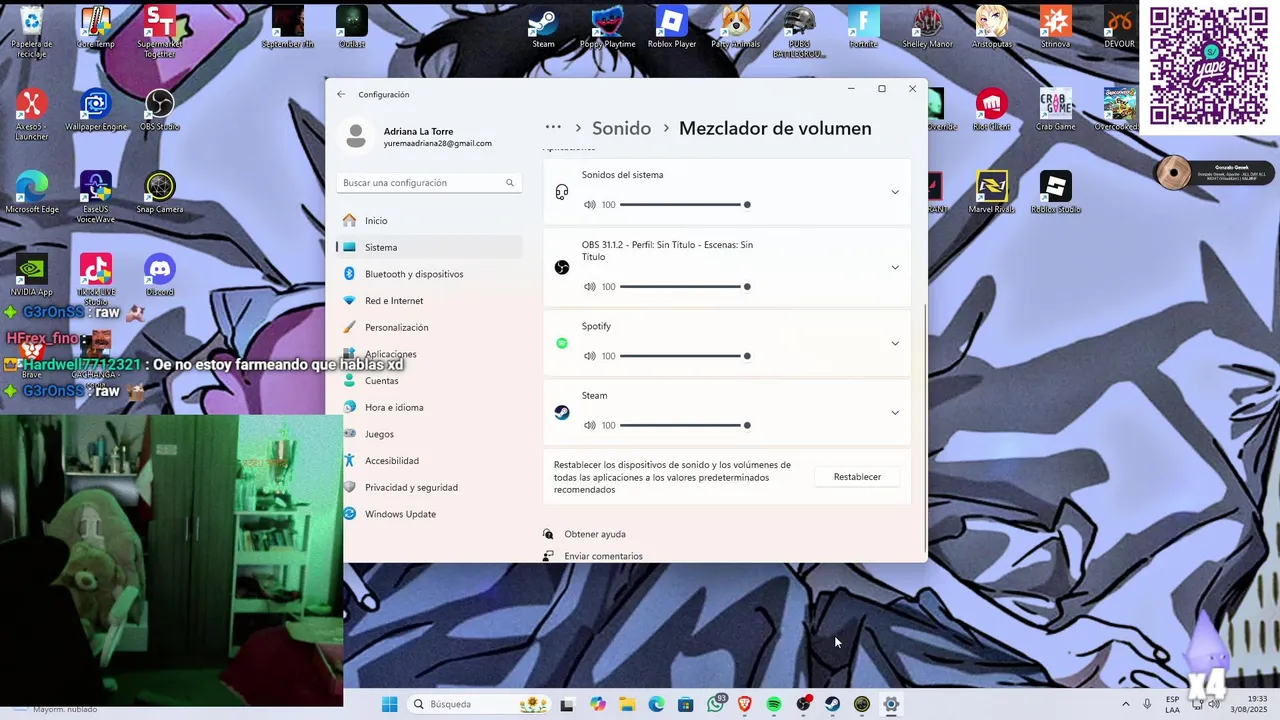Go back with the Configuración back arrow
Viewport: 1280px width, 720px height.
[x=341, y=94]
